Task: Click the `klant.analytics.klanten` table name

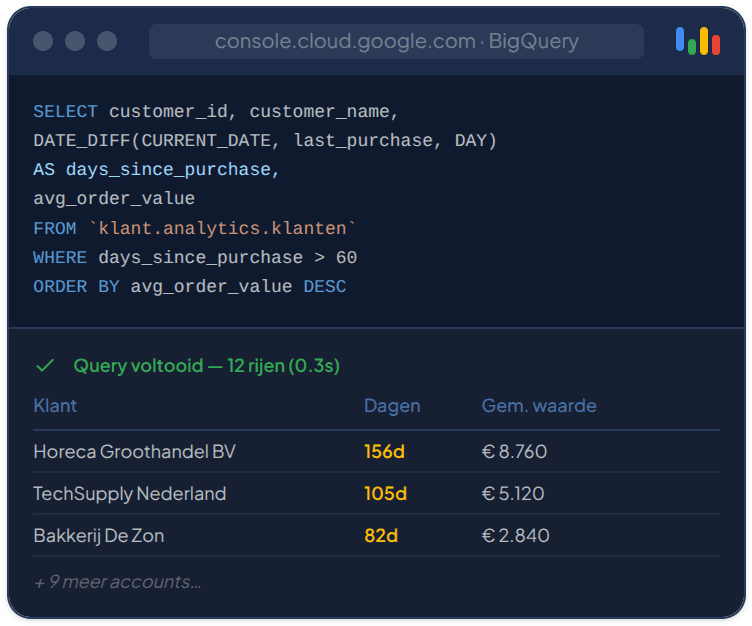Action: tap(222, 228)
